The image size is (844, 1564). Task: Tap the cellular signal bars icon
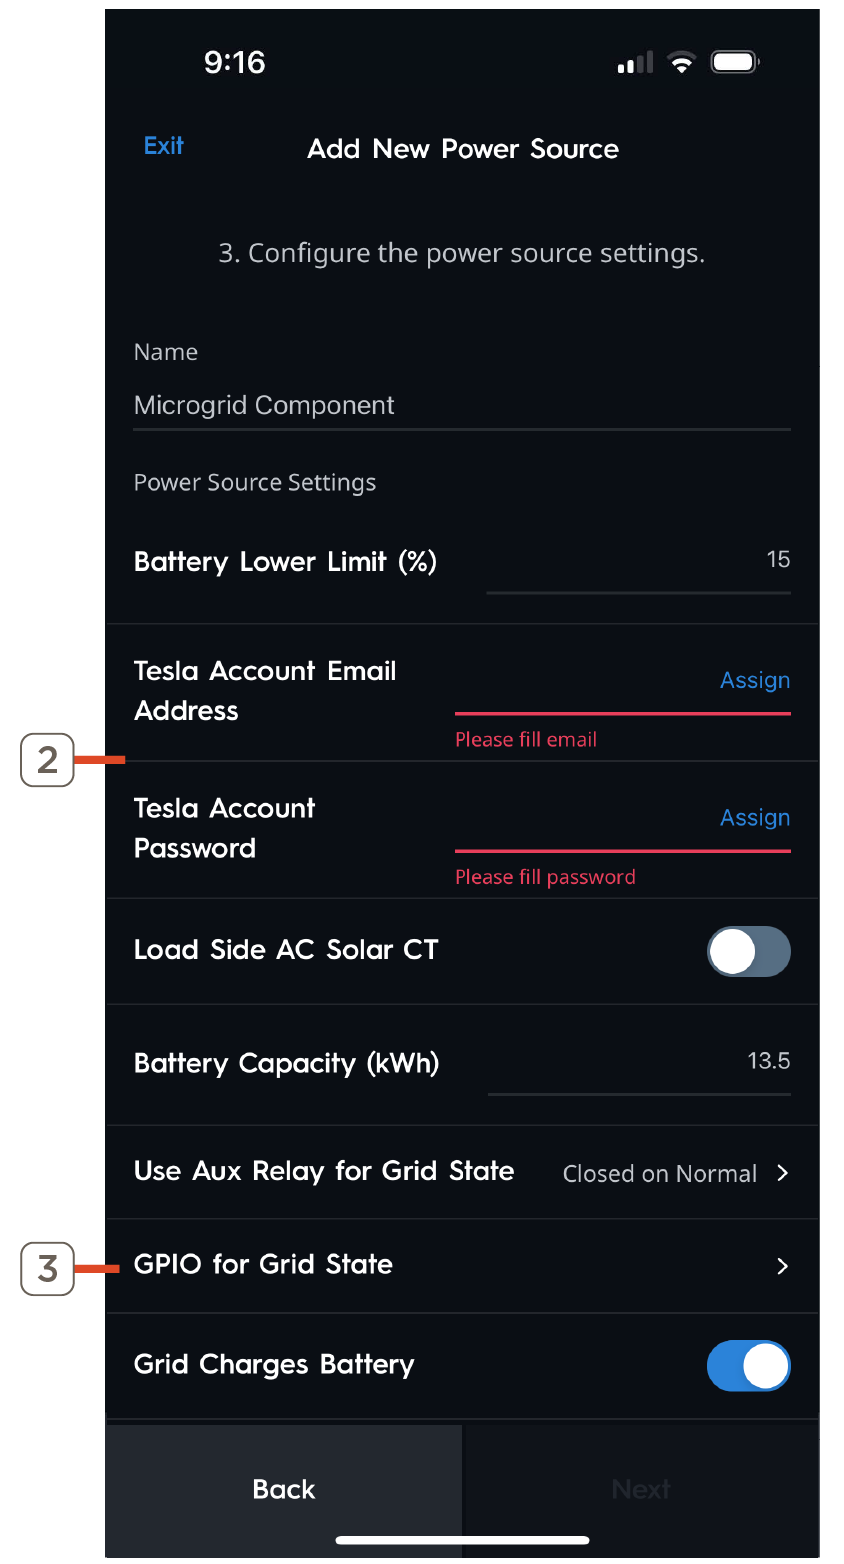[635, 63]
